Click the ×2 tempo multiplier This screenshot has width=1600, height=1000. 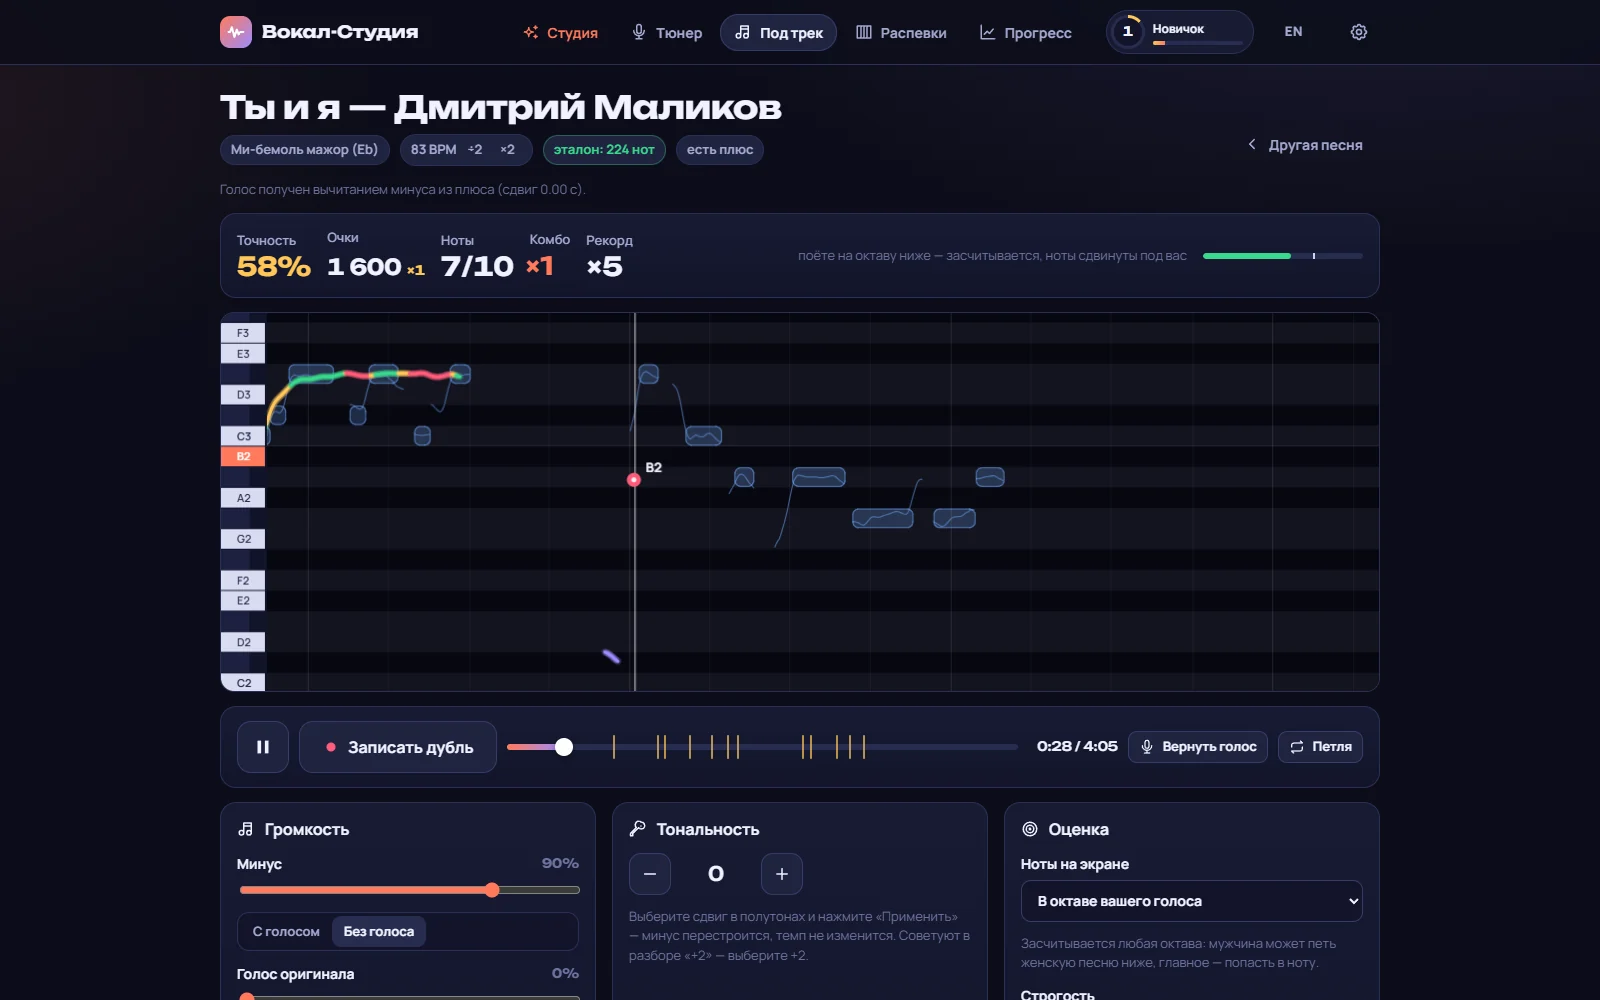tap(508, 150)
